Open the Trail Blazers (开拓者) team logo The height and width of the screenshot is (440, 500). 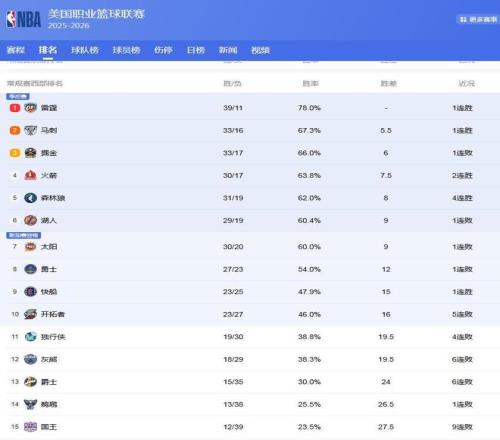(30, 314)
